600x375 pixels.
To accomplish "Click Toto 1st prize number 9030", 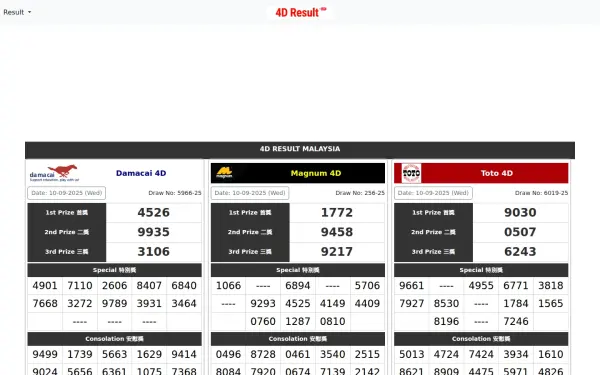I will [x=520, y=212].
